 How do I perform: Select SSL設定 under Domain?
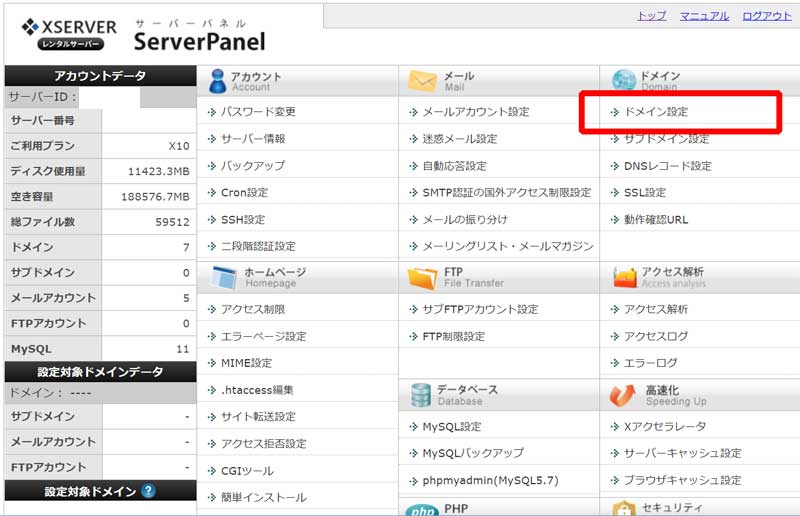(x=644, y=193)
